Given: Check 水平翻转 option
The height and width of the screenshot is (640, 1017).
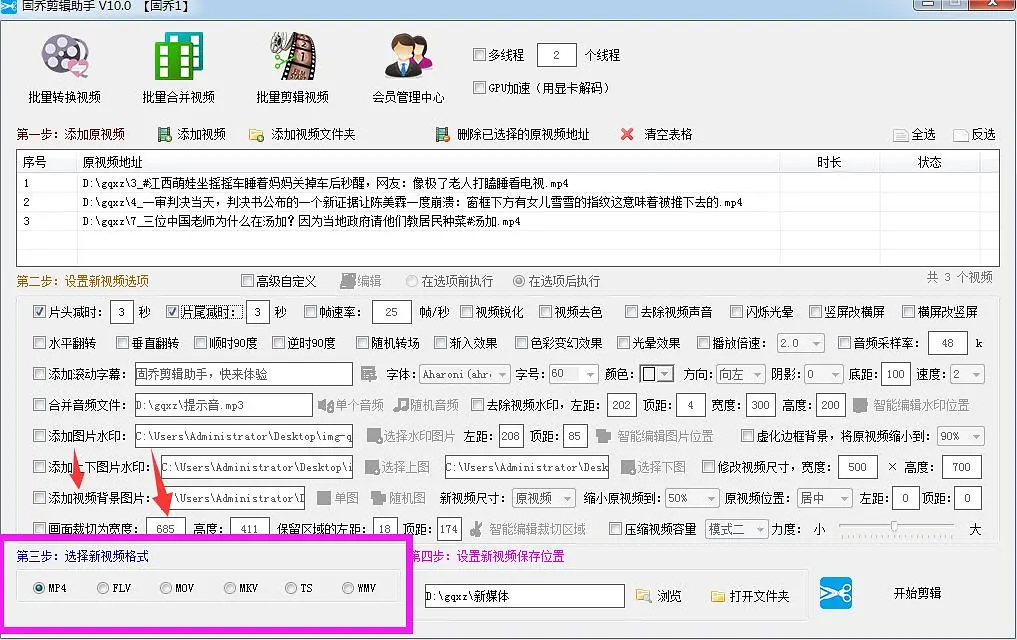Looking at the screenshot, I should point(40,342).
